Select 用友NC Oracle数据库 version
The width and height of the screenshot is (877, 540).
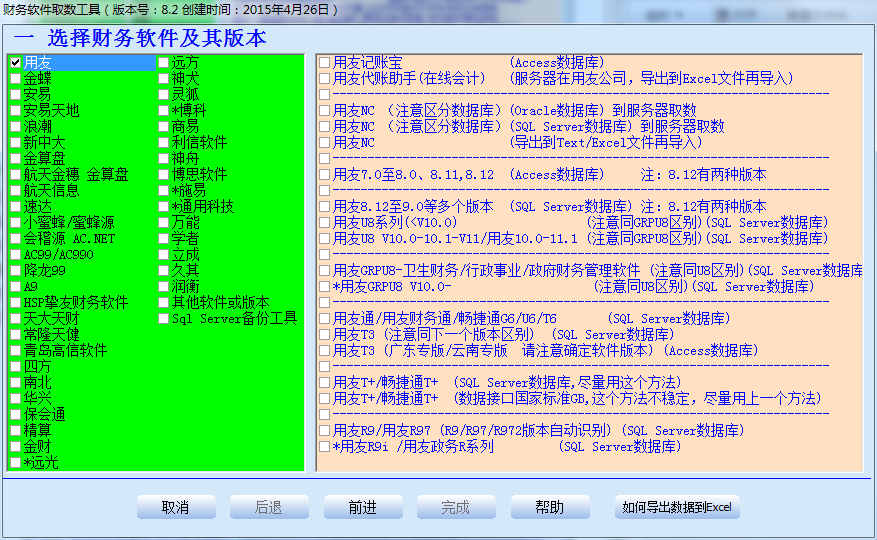pos(324,111)
